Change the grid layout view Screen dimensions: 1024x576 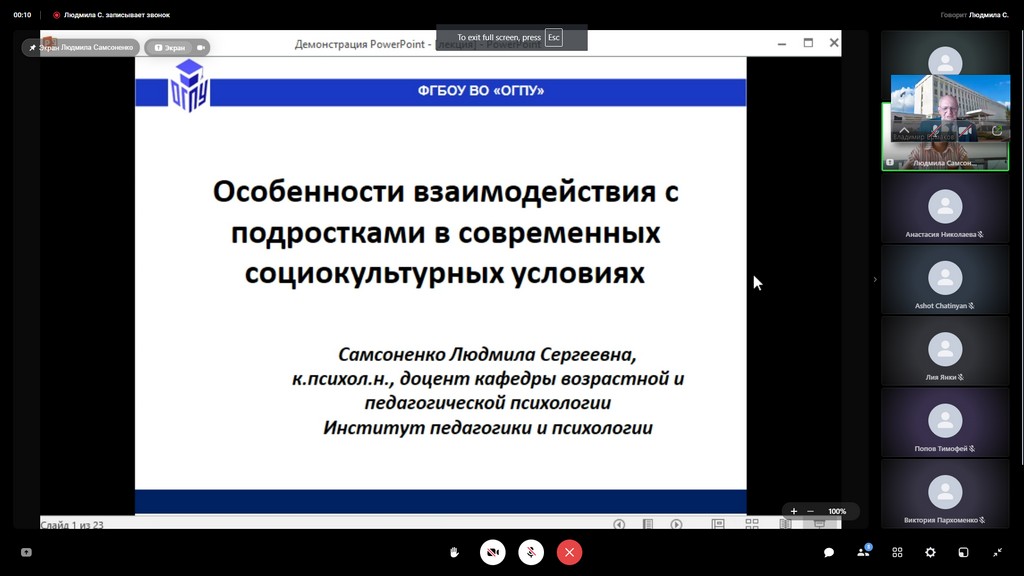(897, 552)
